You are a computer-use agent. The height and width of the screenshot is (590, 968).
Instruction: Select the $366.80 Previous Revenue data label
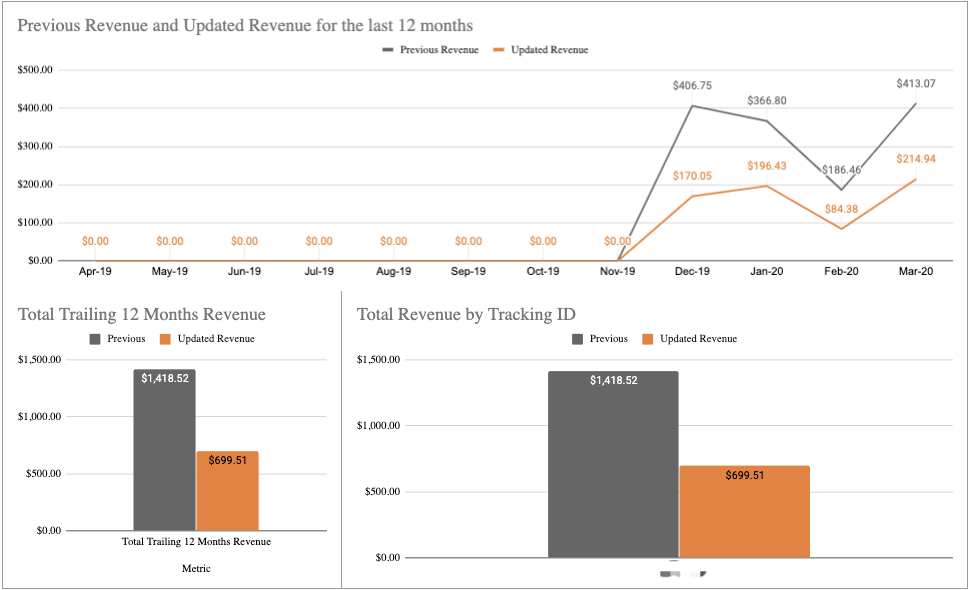pyautogui.click(x=767, y=101)
